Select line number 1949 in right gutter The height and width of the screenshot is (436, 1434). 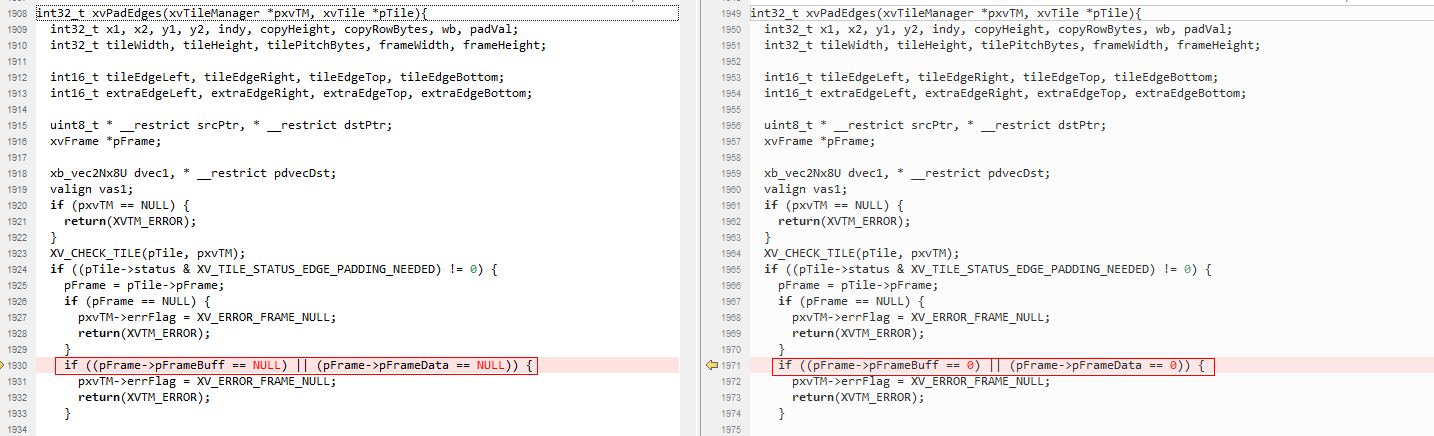pos(731,14)
